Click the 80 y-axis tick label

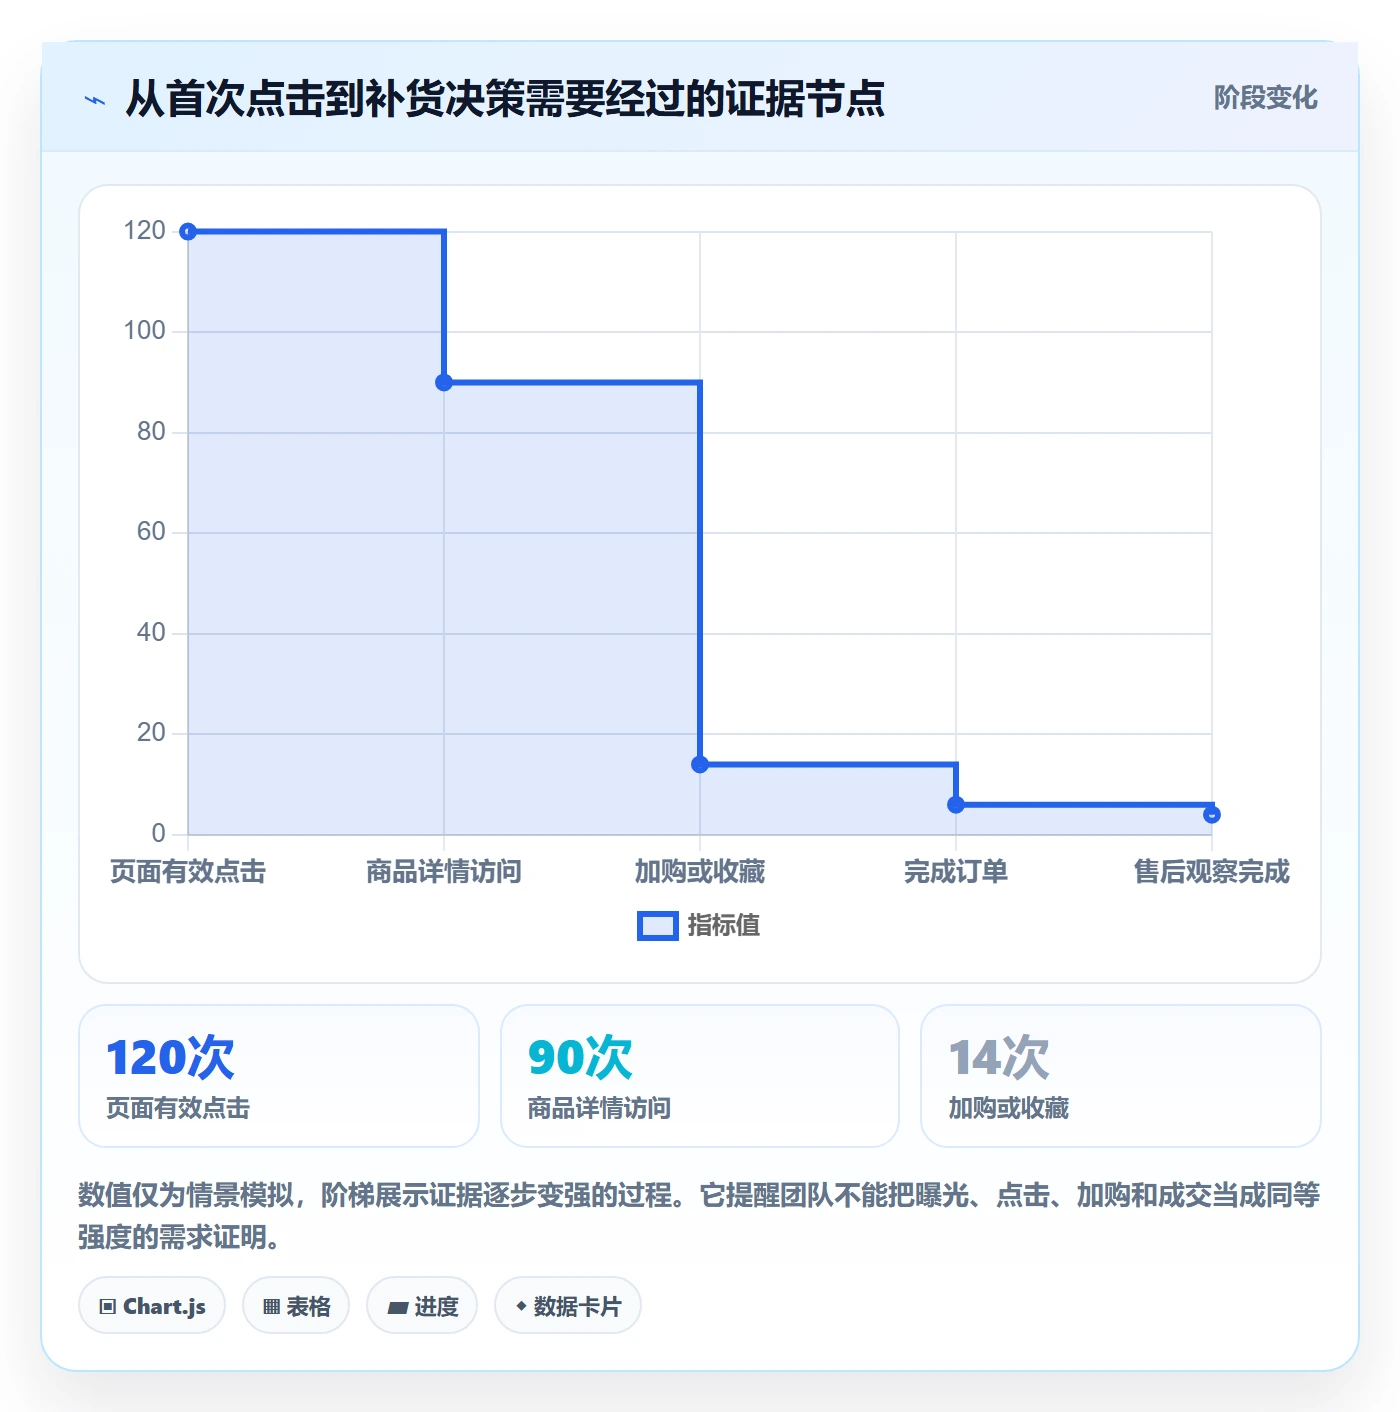tap(151, 432)
